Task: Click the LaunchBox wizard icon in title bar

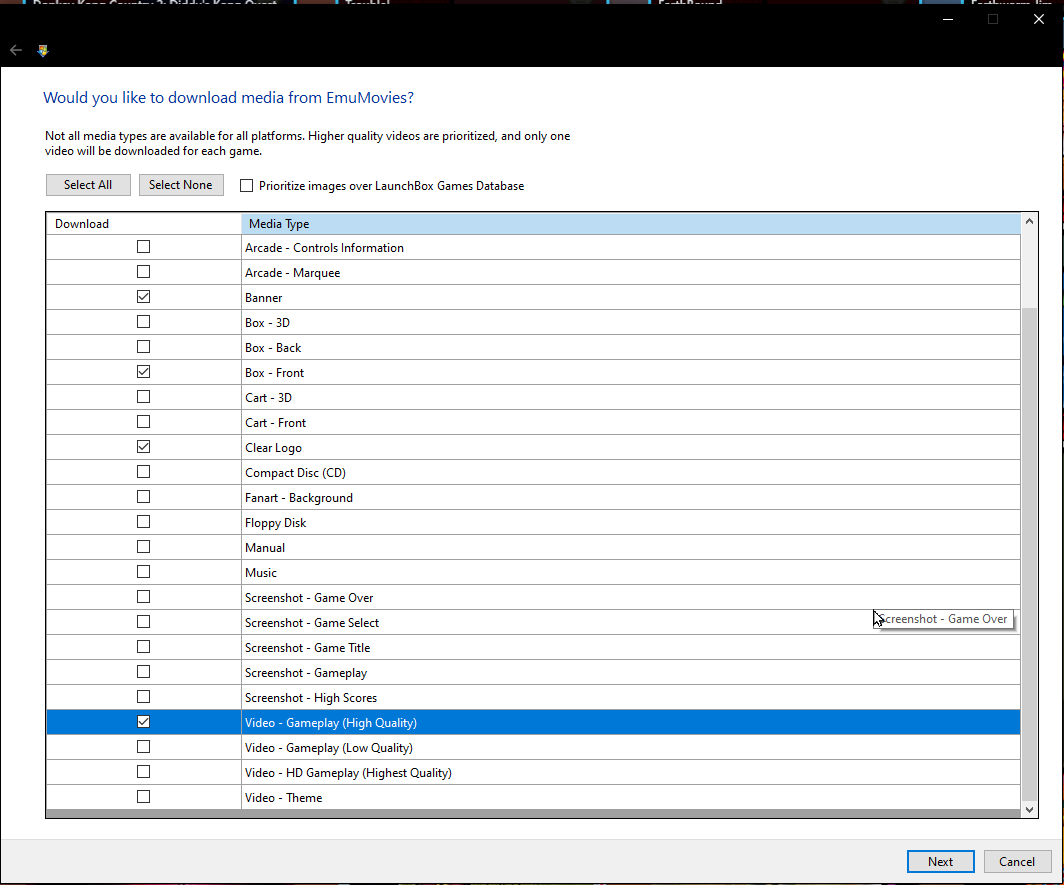Action: pos(43,50)
